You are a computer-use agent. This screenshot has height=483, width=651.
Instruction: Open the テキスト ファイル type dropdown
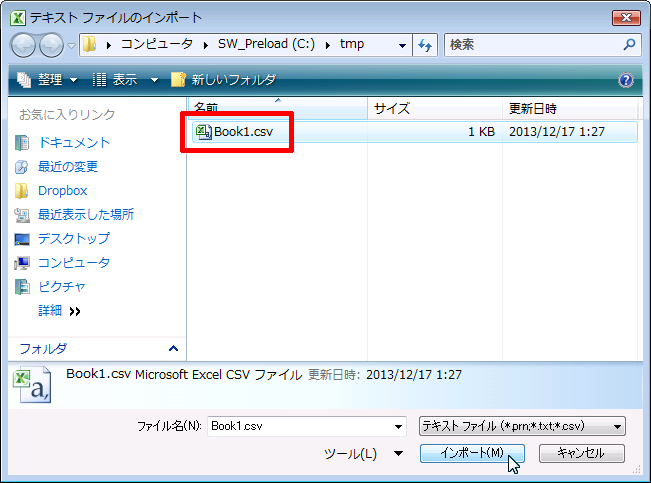(x=522, y=426)
